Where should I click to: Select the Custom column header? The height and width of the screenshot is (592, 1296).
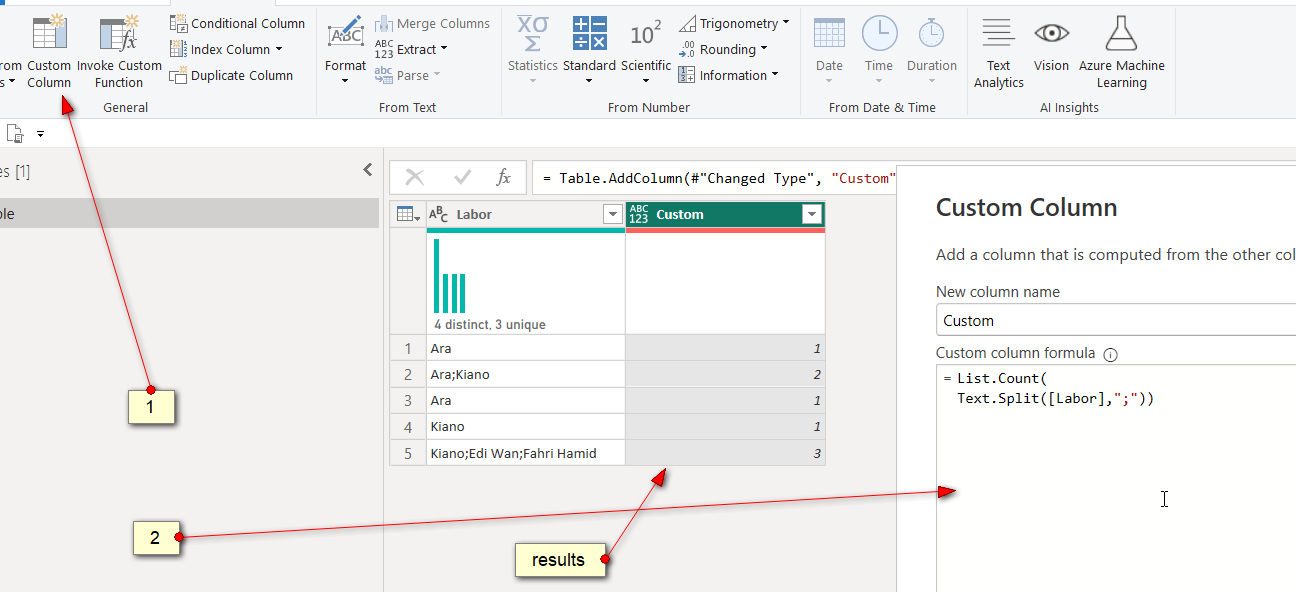click(725, 214)
